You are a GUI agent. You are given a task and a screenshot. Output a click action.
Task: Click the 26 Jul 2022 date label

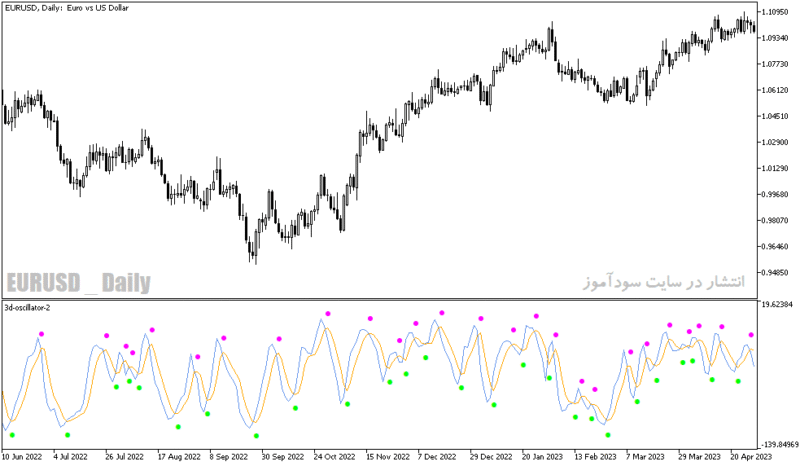[x=124, y=456]
